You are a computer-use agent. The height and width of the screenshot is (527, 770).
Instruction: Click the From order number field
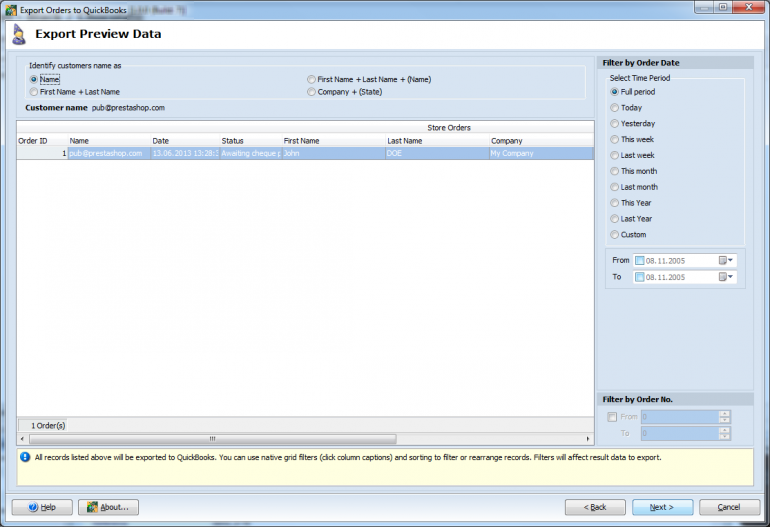click(x=680, y=417)
